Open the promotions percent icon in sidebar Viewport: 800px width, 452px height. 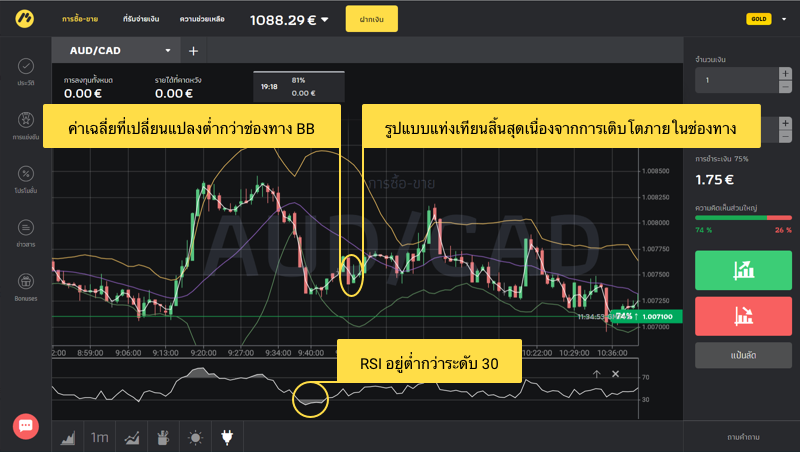coord(25,174)
